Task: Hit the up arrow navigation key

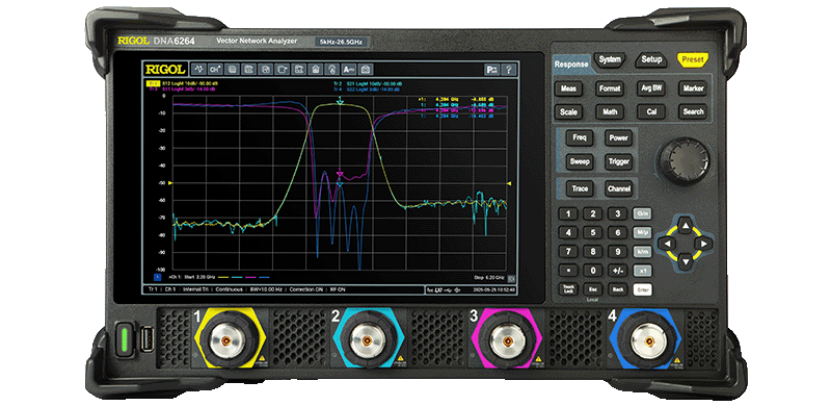Action: (x=686, y=226)
